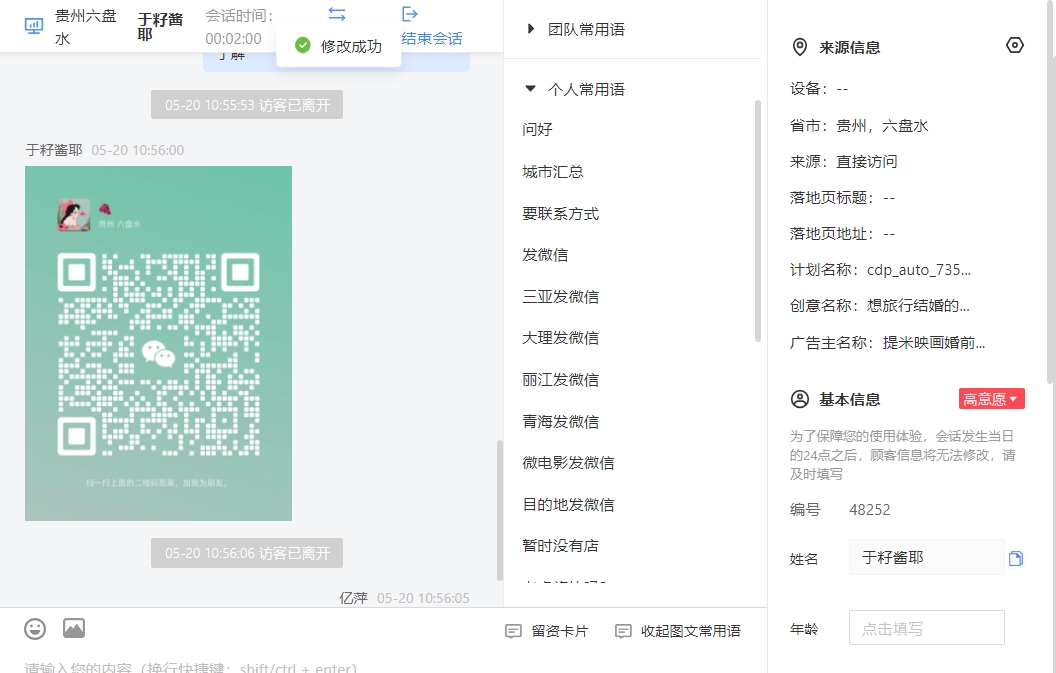Click the sender name 于籽酱耶 above QR image

click(54, 150)
